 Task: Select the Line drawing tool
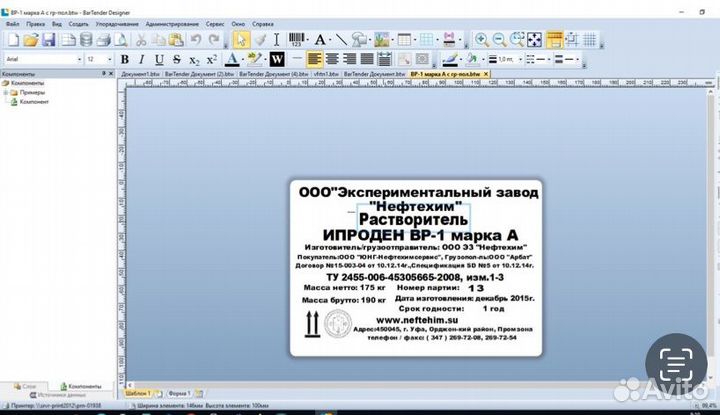[x=341, y=40]
